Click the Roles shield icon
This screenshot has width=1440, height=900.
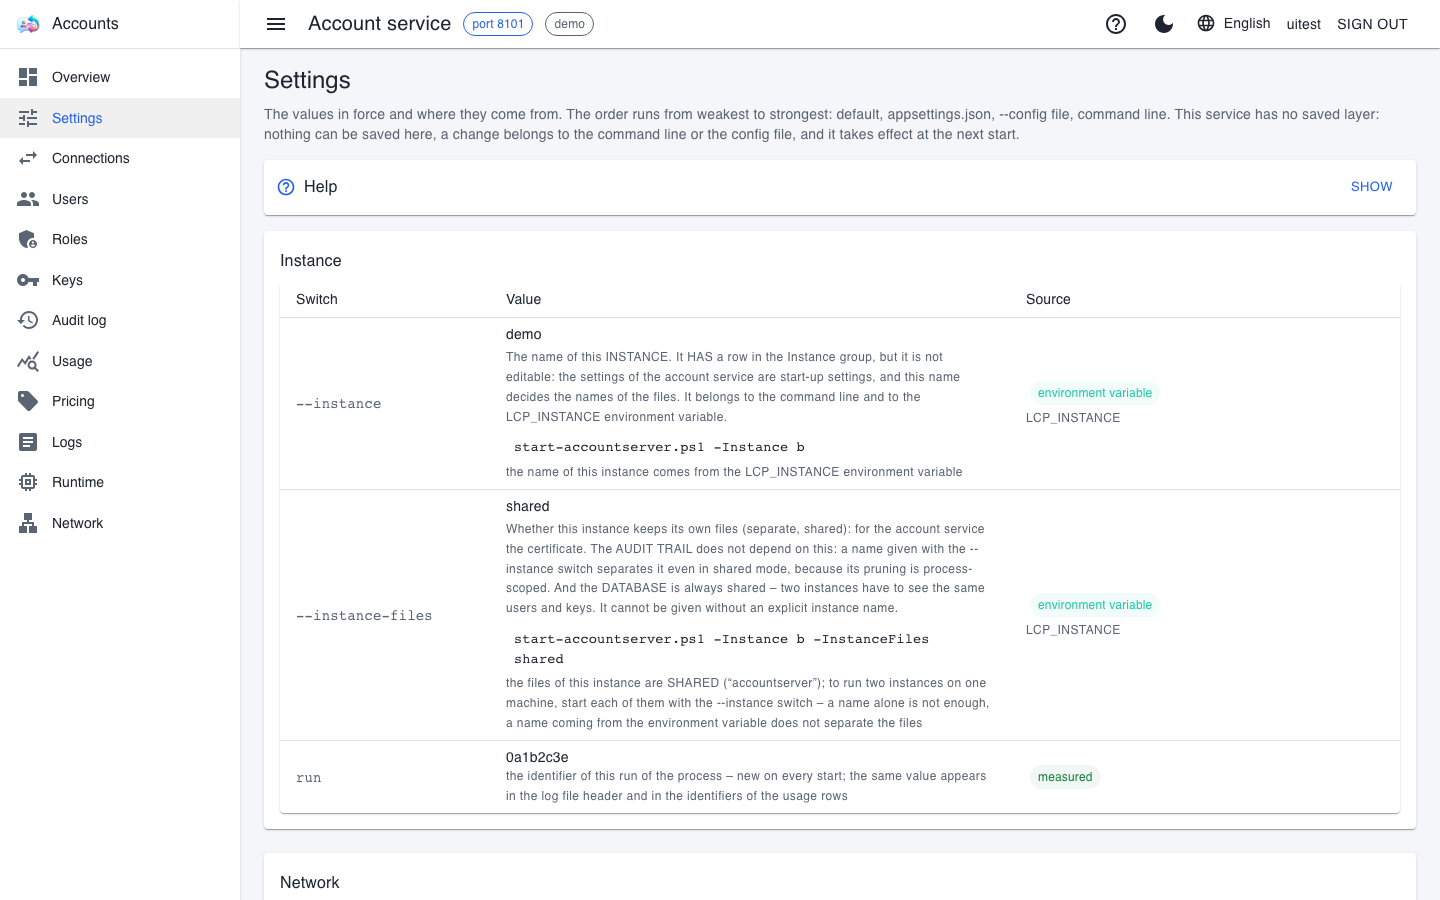click(28, 239)
